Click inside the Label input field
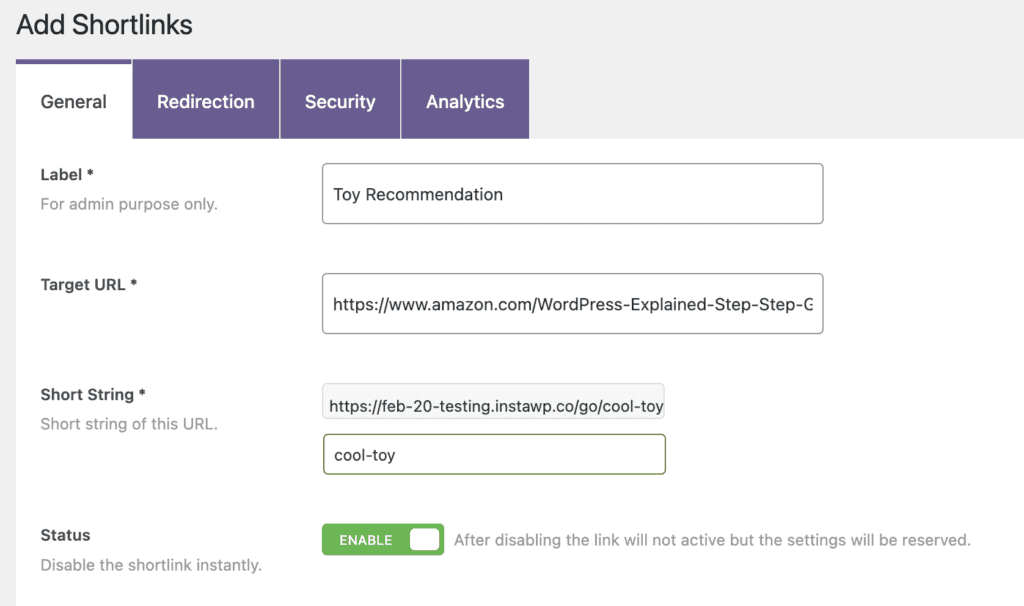1024x606 pixels. tap(571, 193)
